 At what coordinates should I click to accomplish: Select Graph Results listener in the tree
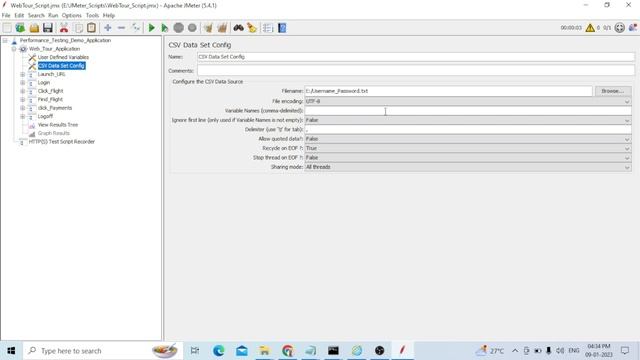(x=53, y=133)
